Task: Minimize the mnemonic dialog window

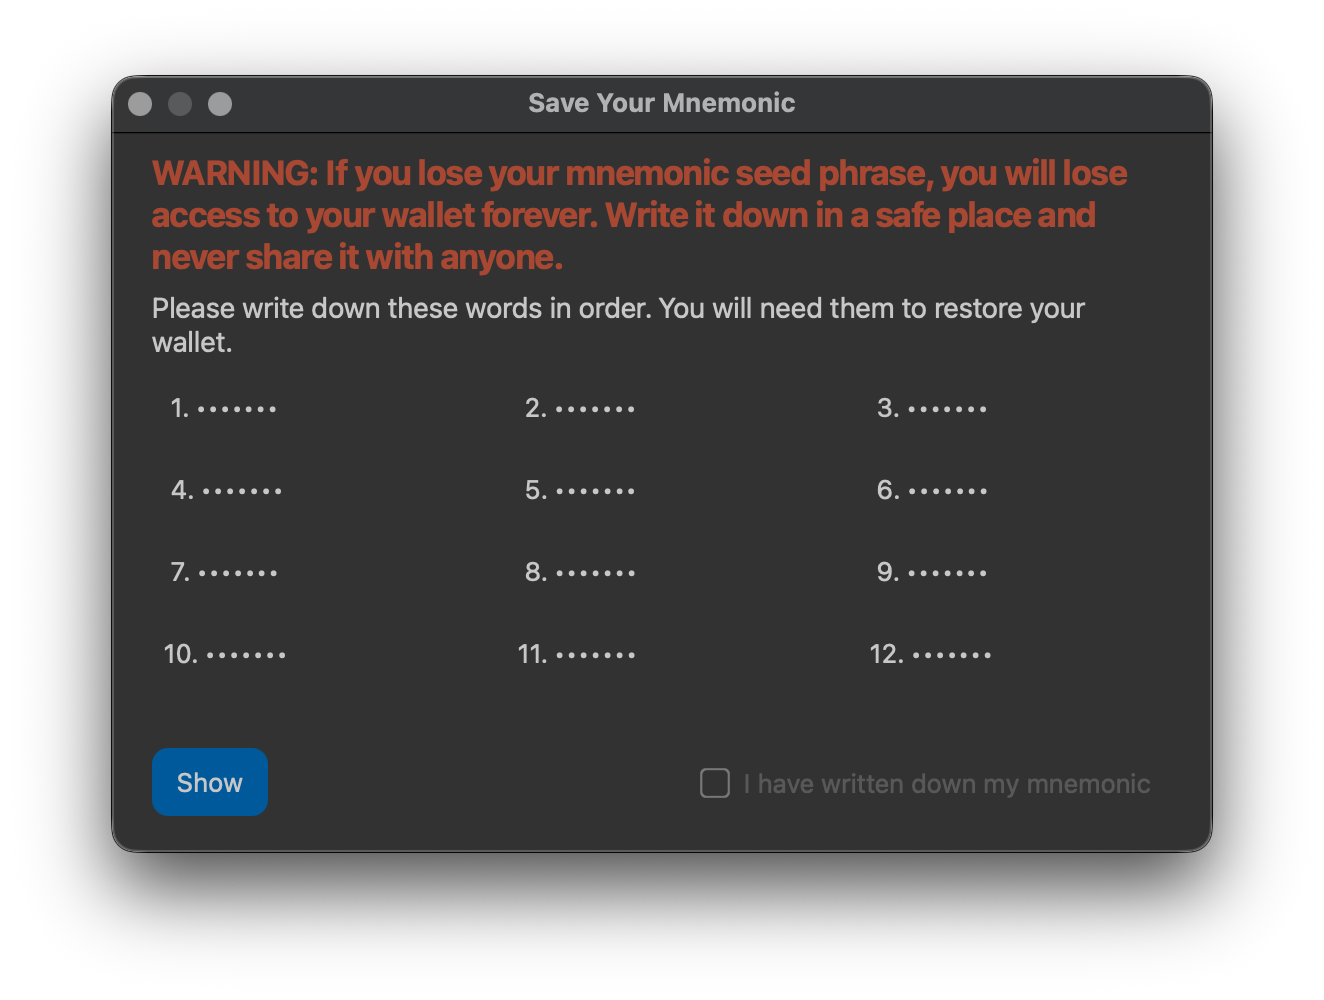Action: [180, 104]
